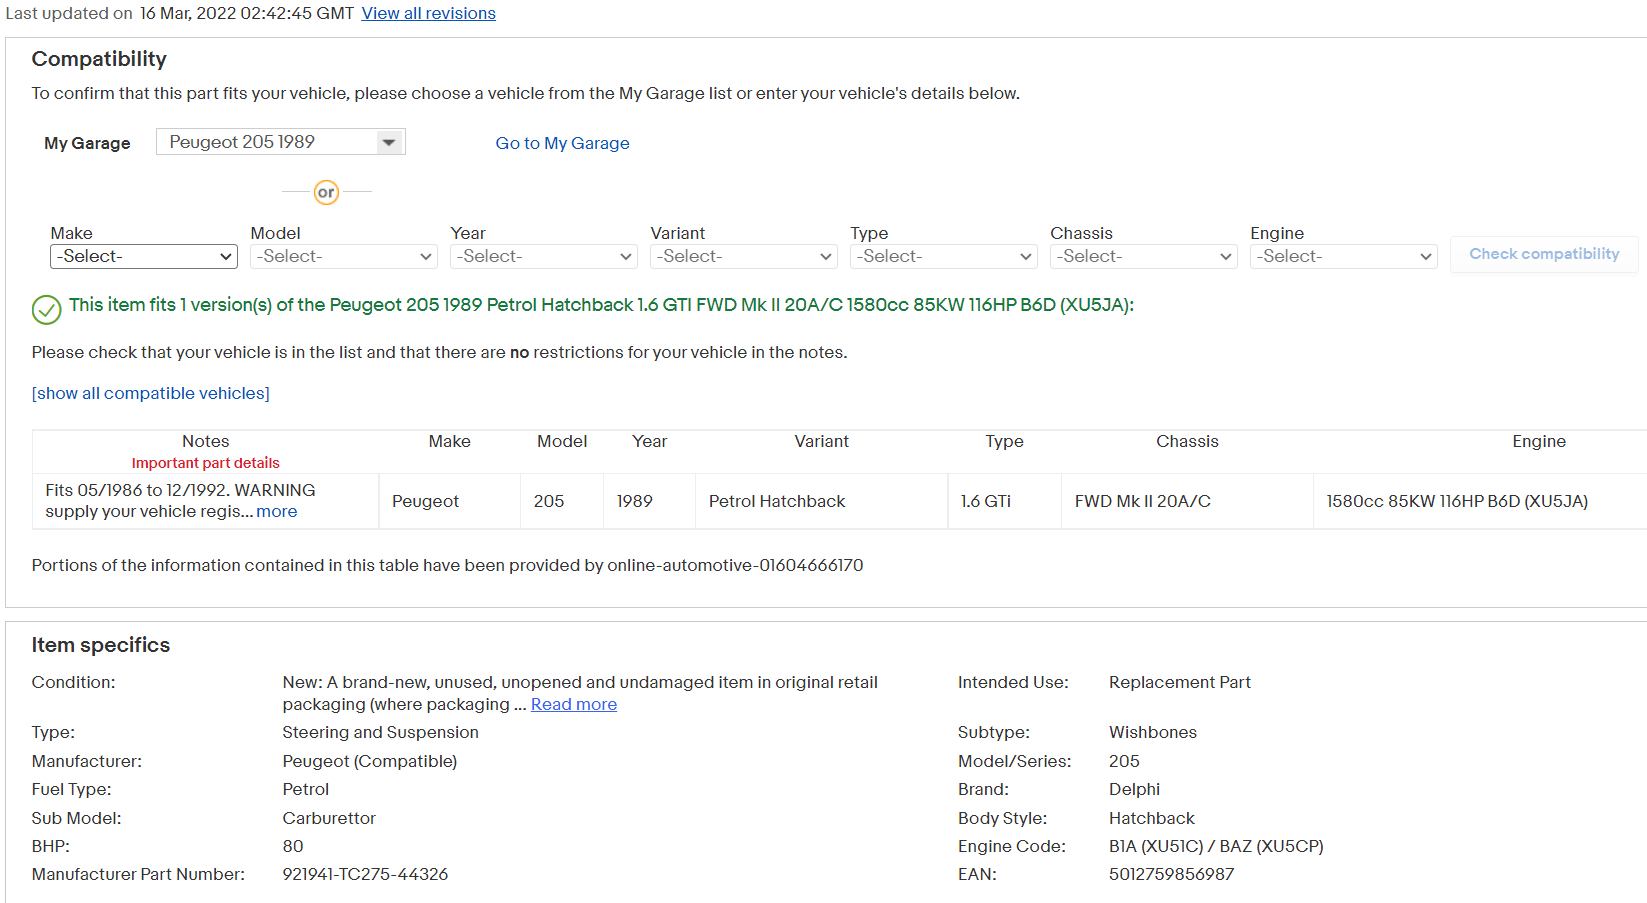Expand the Year select dropdown
Image resolution: width=1647 pixels, height=903 pixels.
pos(544,257)
